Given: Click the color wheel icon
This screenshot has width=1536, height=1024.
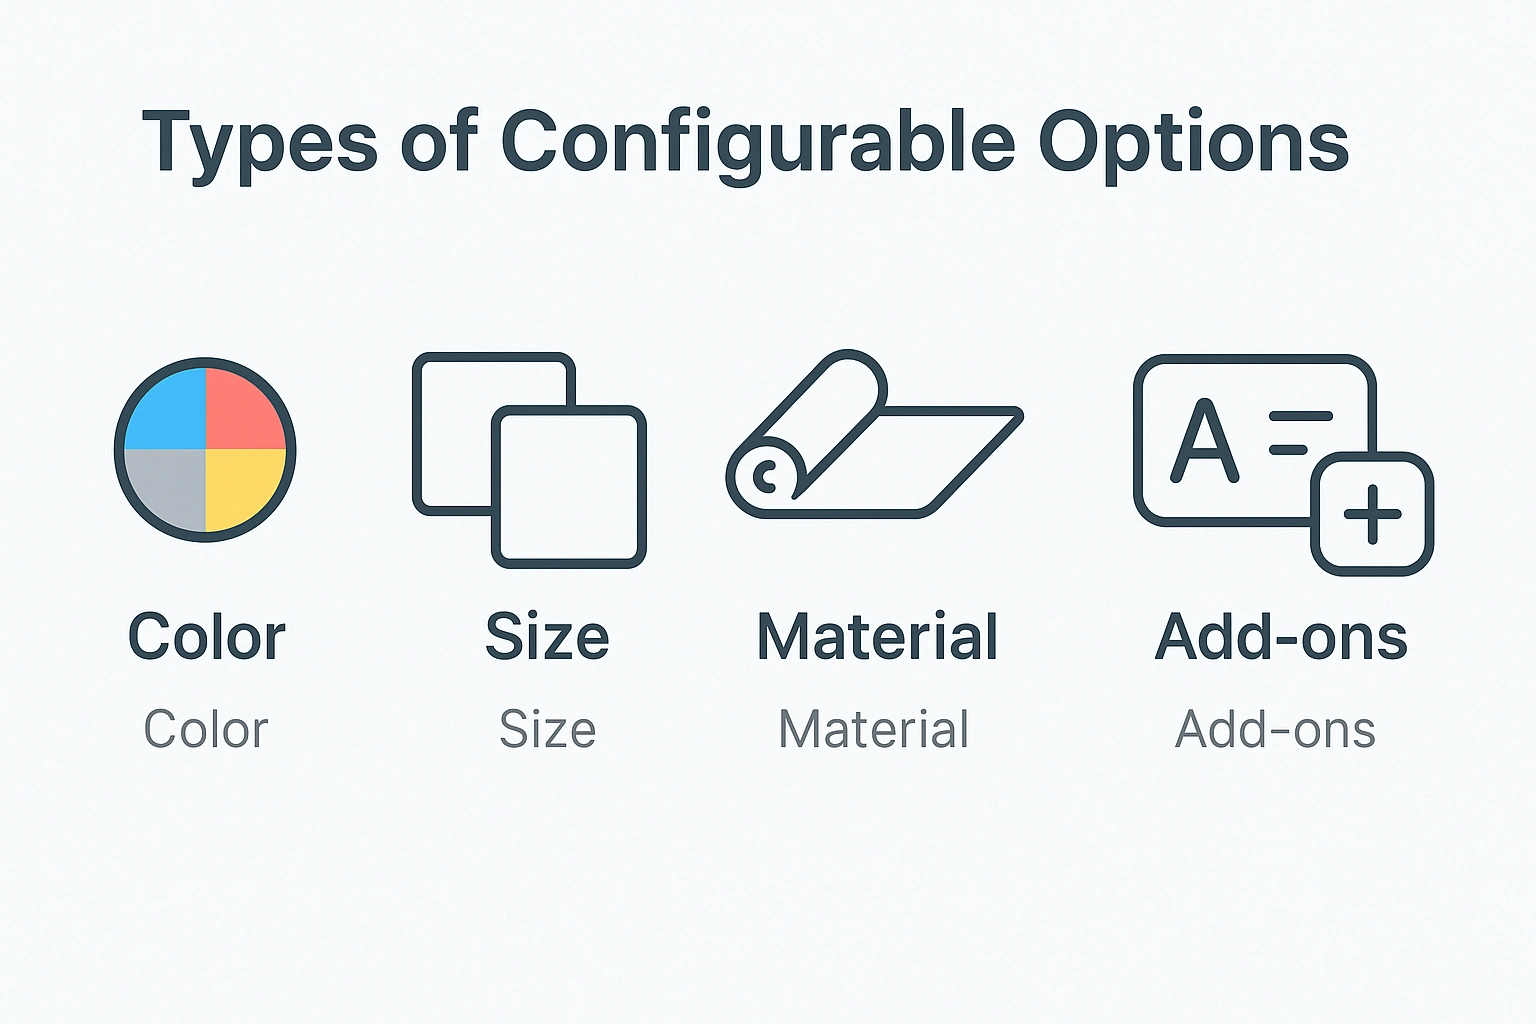Looking at the screenshot, I should 205,449.
